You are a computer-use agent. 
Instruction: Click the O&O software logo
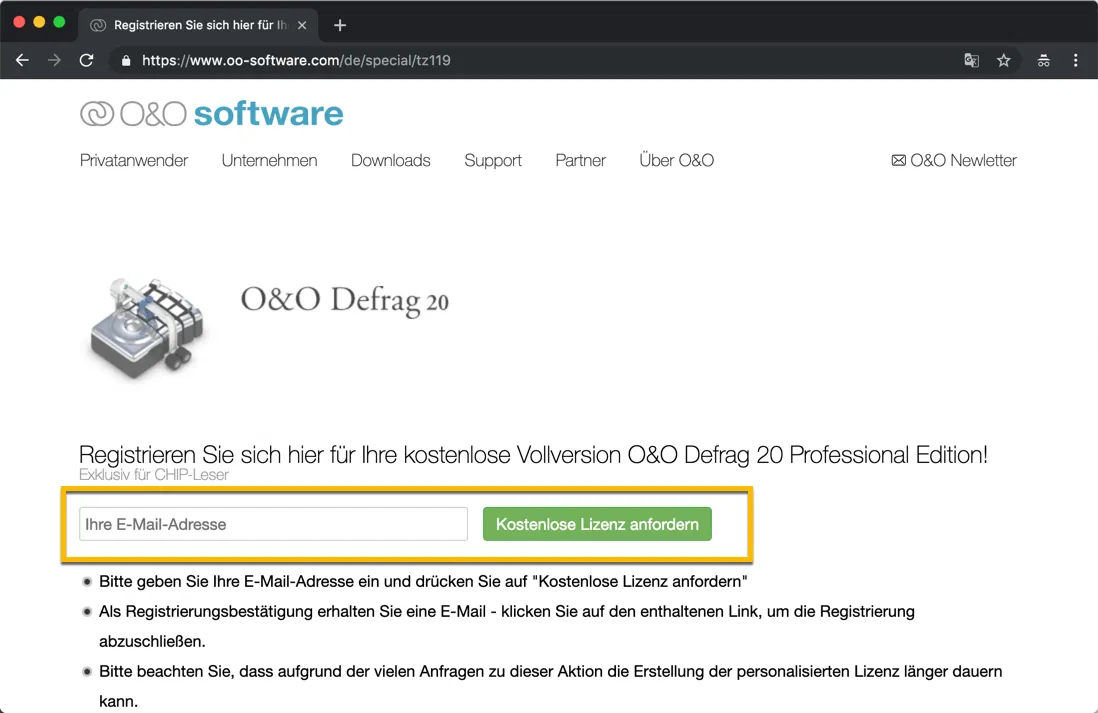click(x=211, y=114)
